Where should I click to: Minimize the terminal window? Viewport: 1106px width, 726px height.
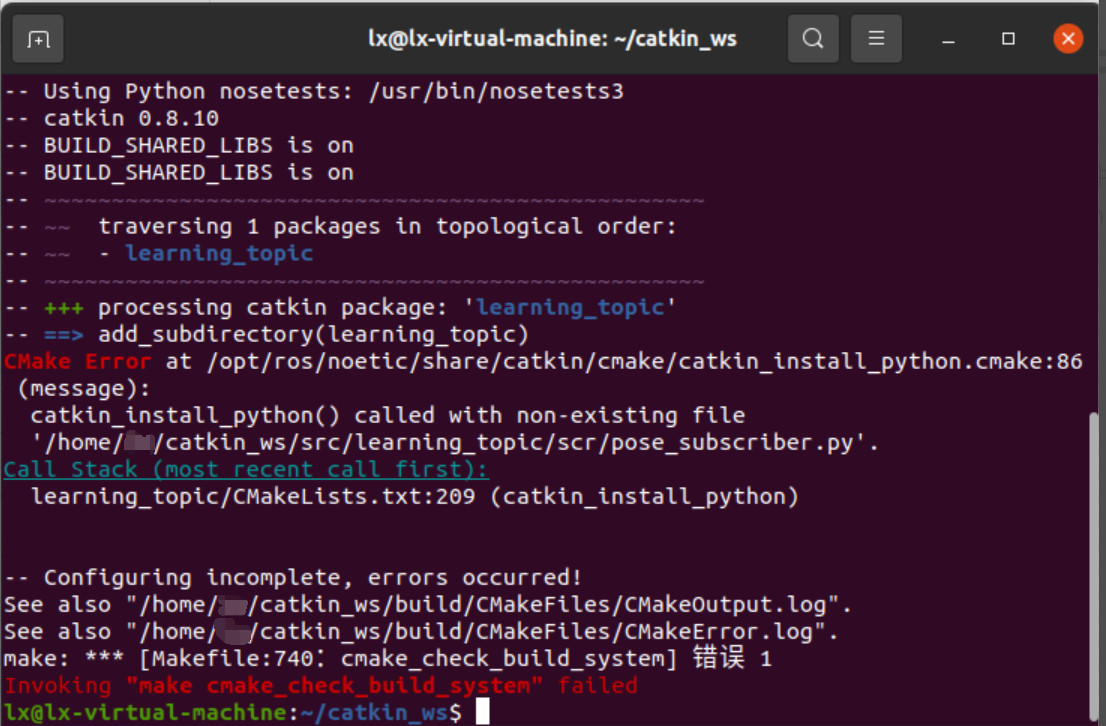coord(948,39)
